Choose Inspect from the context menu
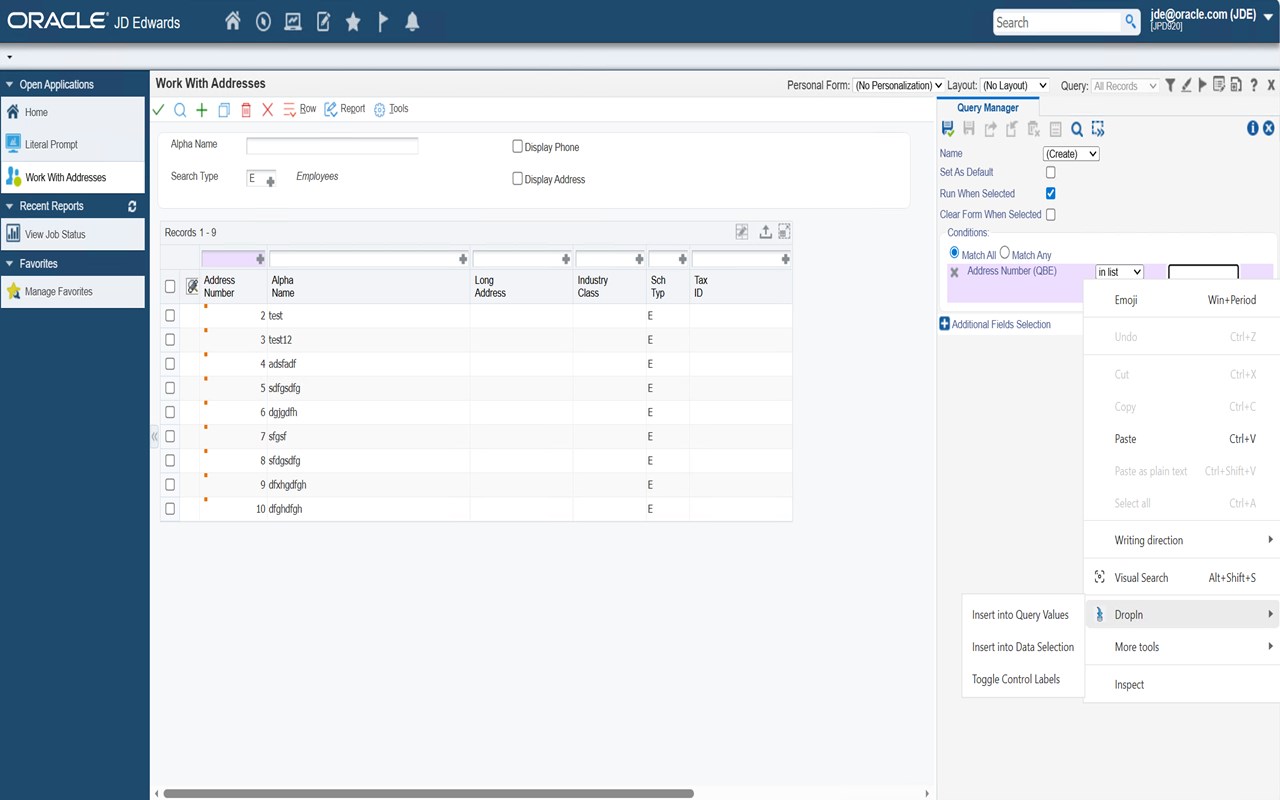 [1182, 685]
